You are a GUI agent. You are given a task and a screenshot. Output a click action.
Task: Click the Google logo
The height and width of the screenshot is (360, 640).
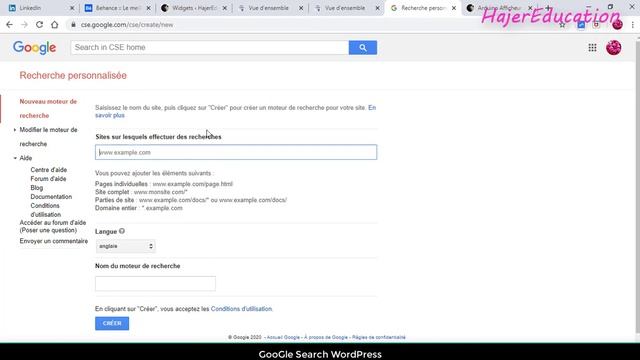[35, 48]
